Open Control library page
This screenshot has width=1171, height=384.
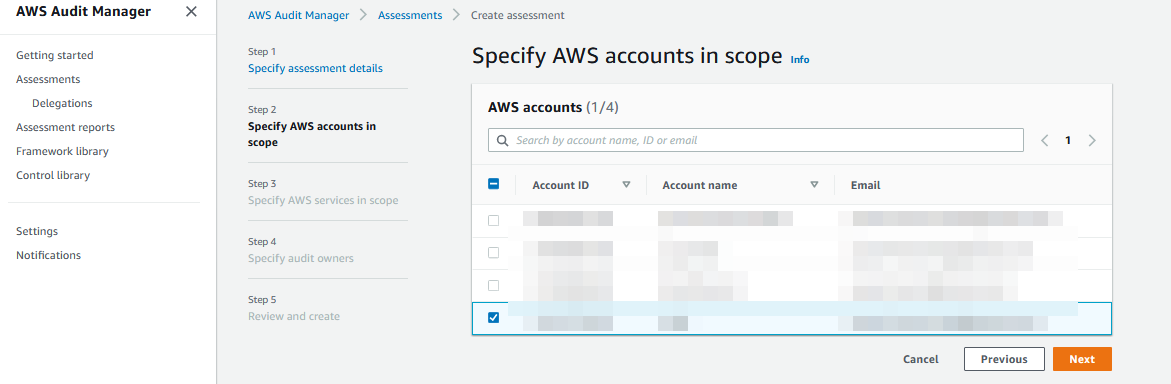[x=53, y=176]
